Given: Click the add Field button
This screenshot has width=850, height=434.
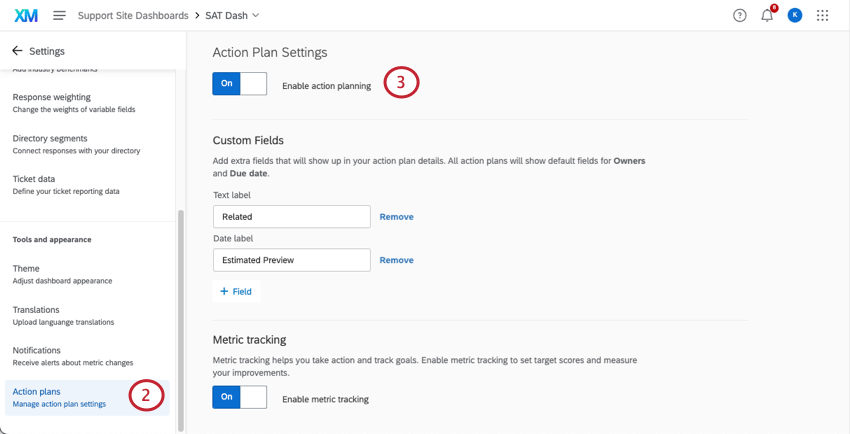Looking at the screenshot, I should pos(236,291).
